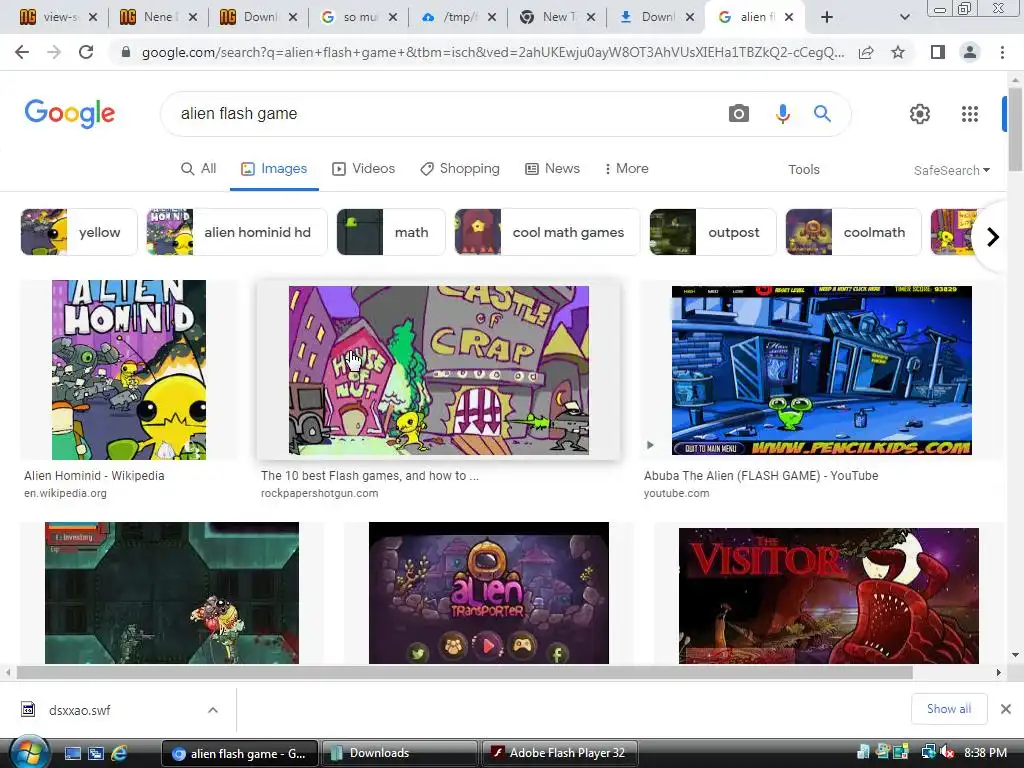
Task: Click Show all downloads button
Action: click(949, 709)
